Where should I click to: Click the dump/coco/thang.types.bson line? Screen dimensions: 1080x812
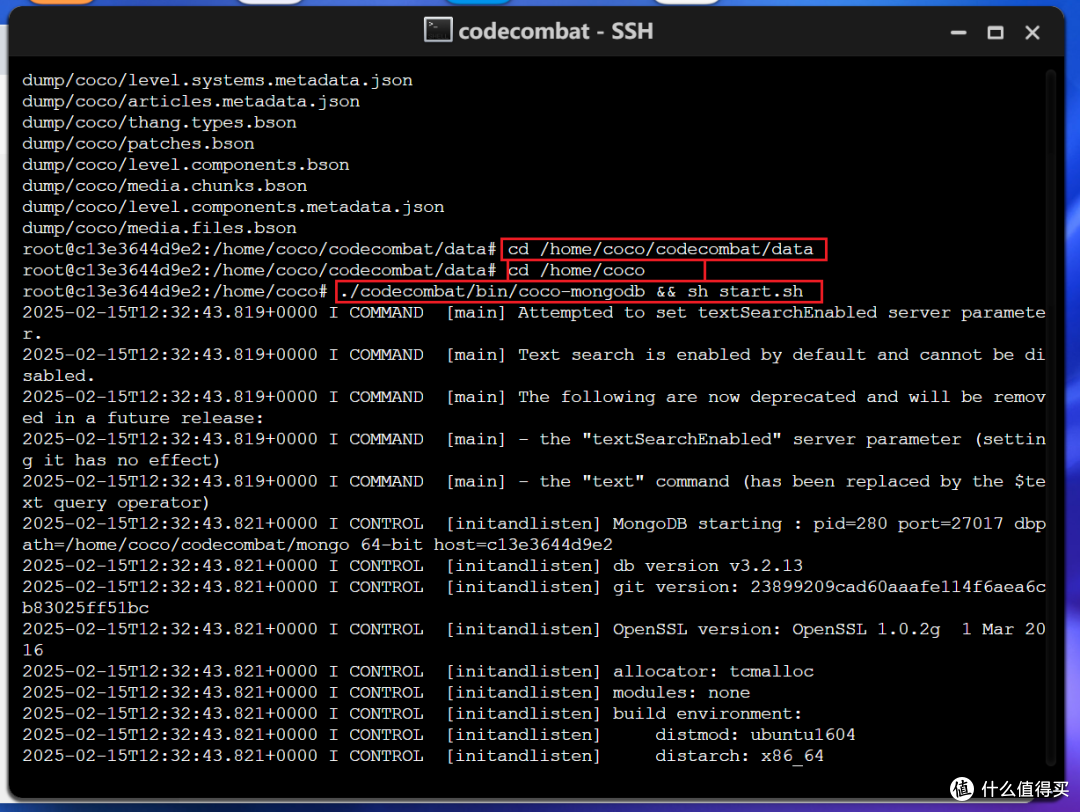click(x=159, y=122)
